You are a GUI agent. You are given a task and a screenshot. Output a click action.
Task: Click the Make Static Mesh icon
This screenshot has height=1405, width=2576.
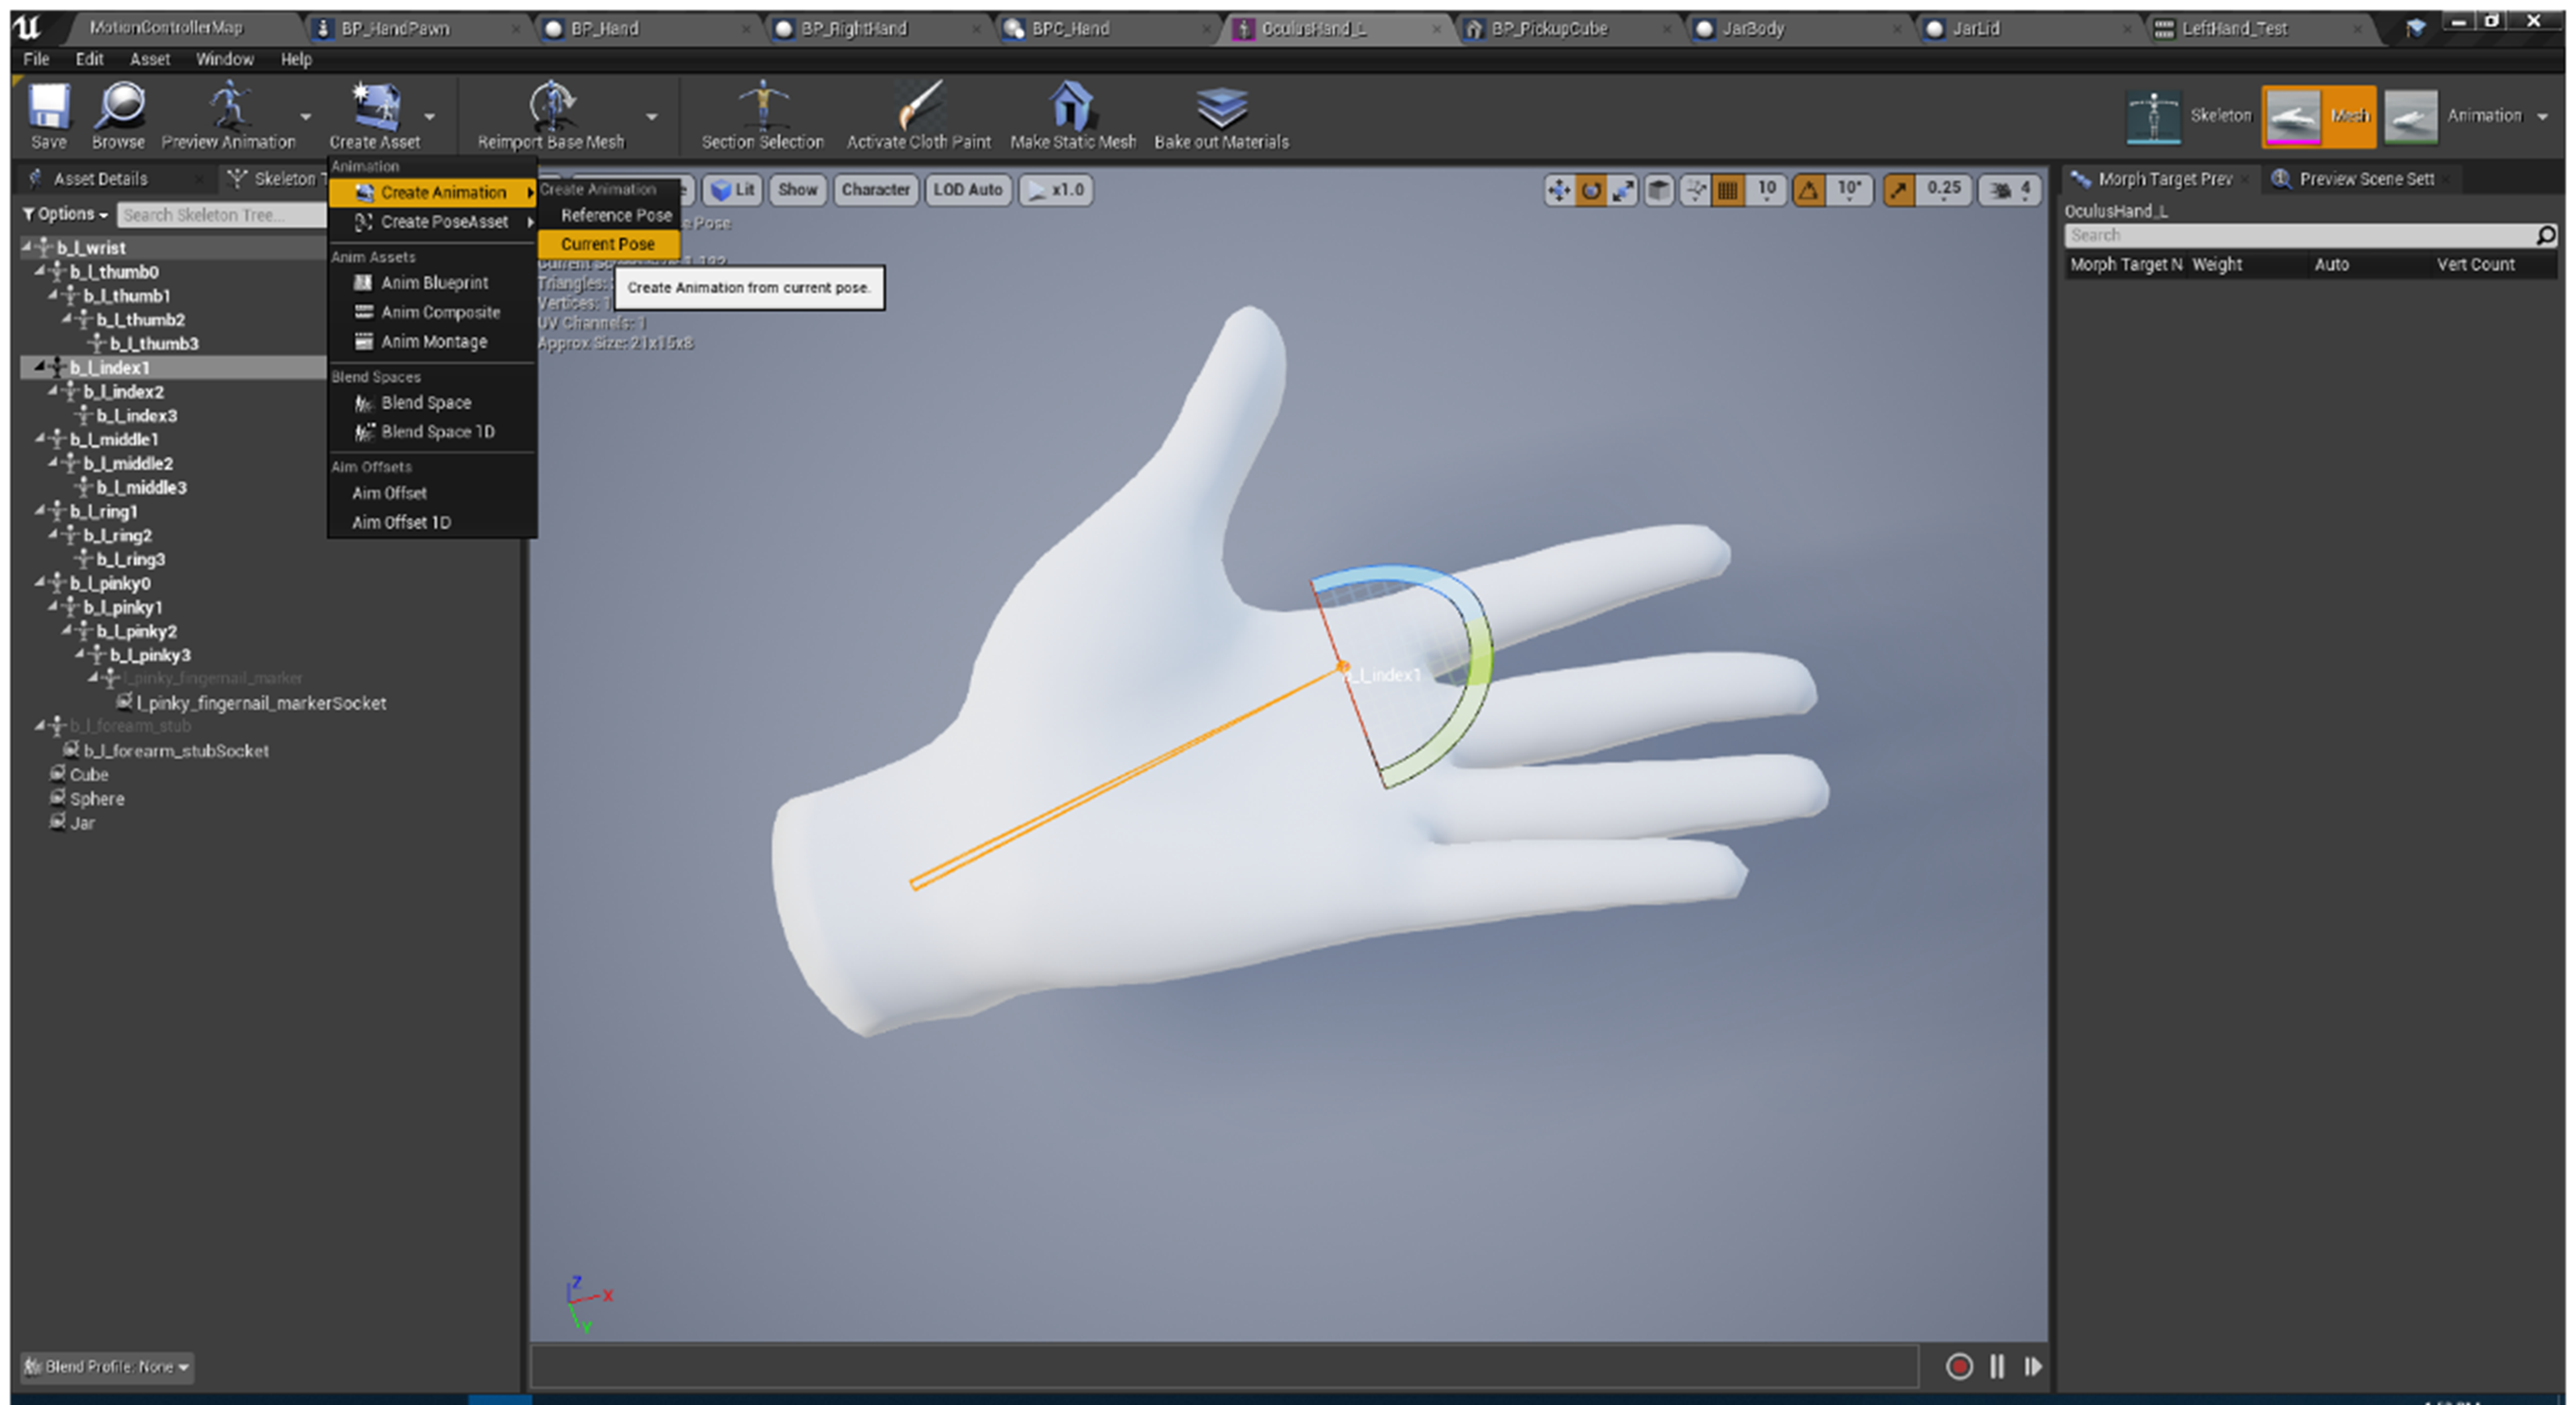[1072, 106]
